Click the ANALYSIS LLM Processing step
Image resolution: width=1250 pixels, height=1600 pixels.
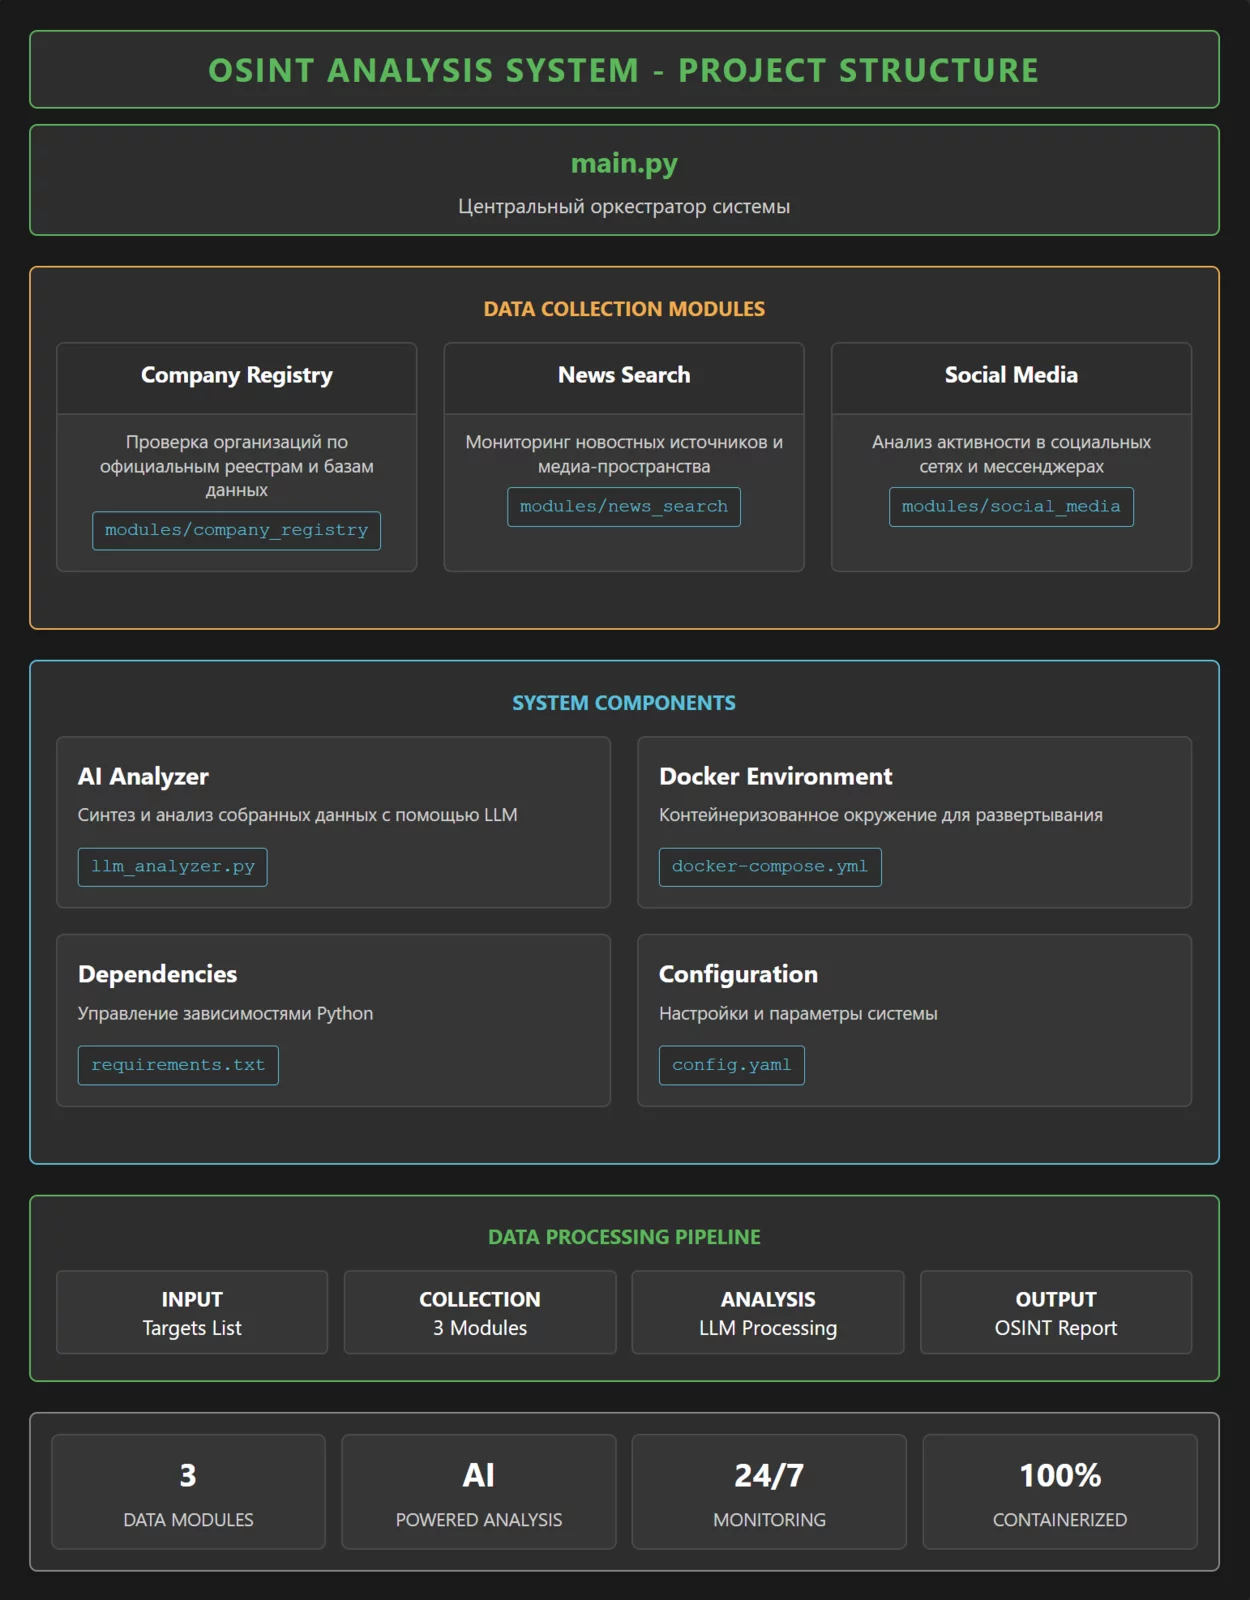coord(768,1313)
